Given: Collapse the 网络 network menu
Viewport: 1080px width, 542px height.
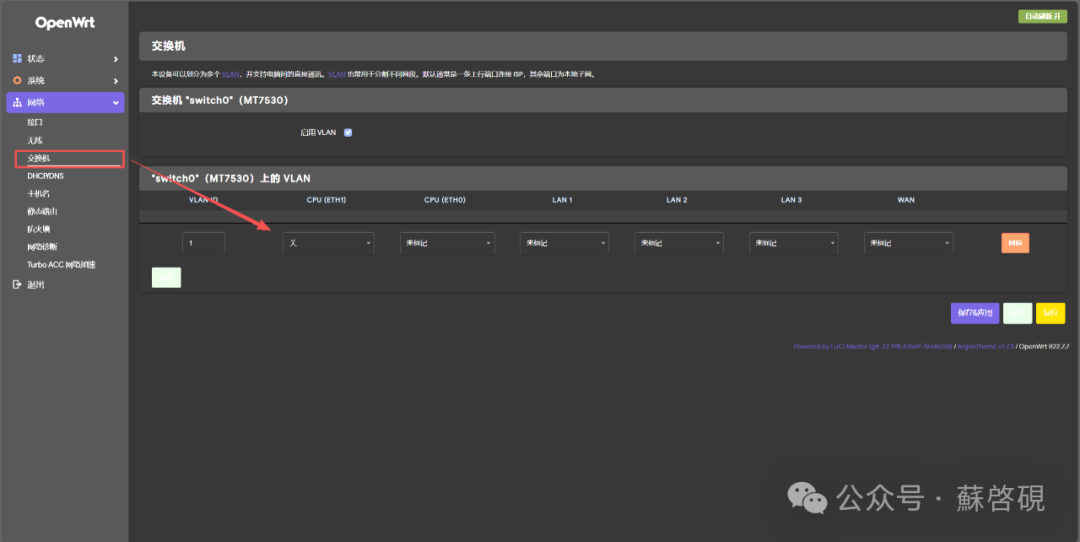Looking at the screenshot, I should [x=65, y=103].
